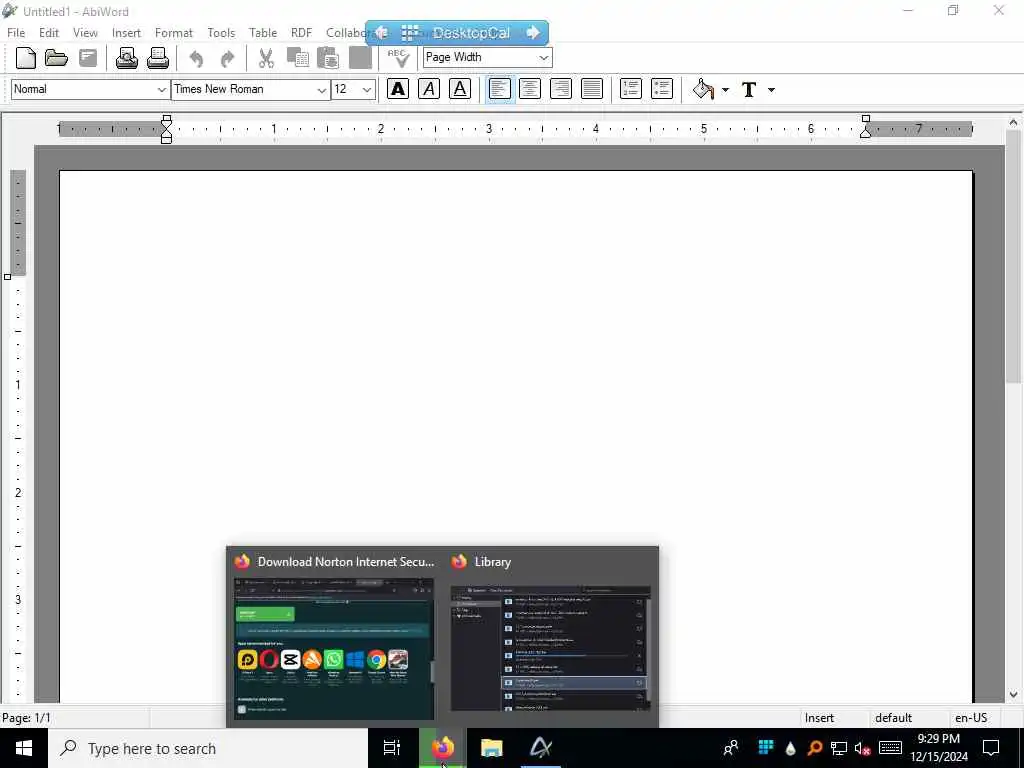Image resolution: width=1024 pixels, height=768 pixels.
Task: Center align the paragraph
Action: click(x=530, y=89)
